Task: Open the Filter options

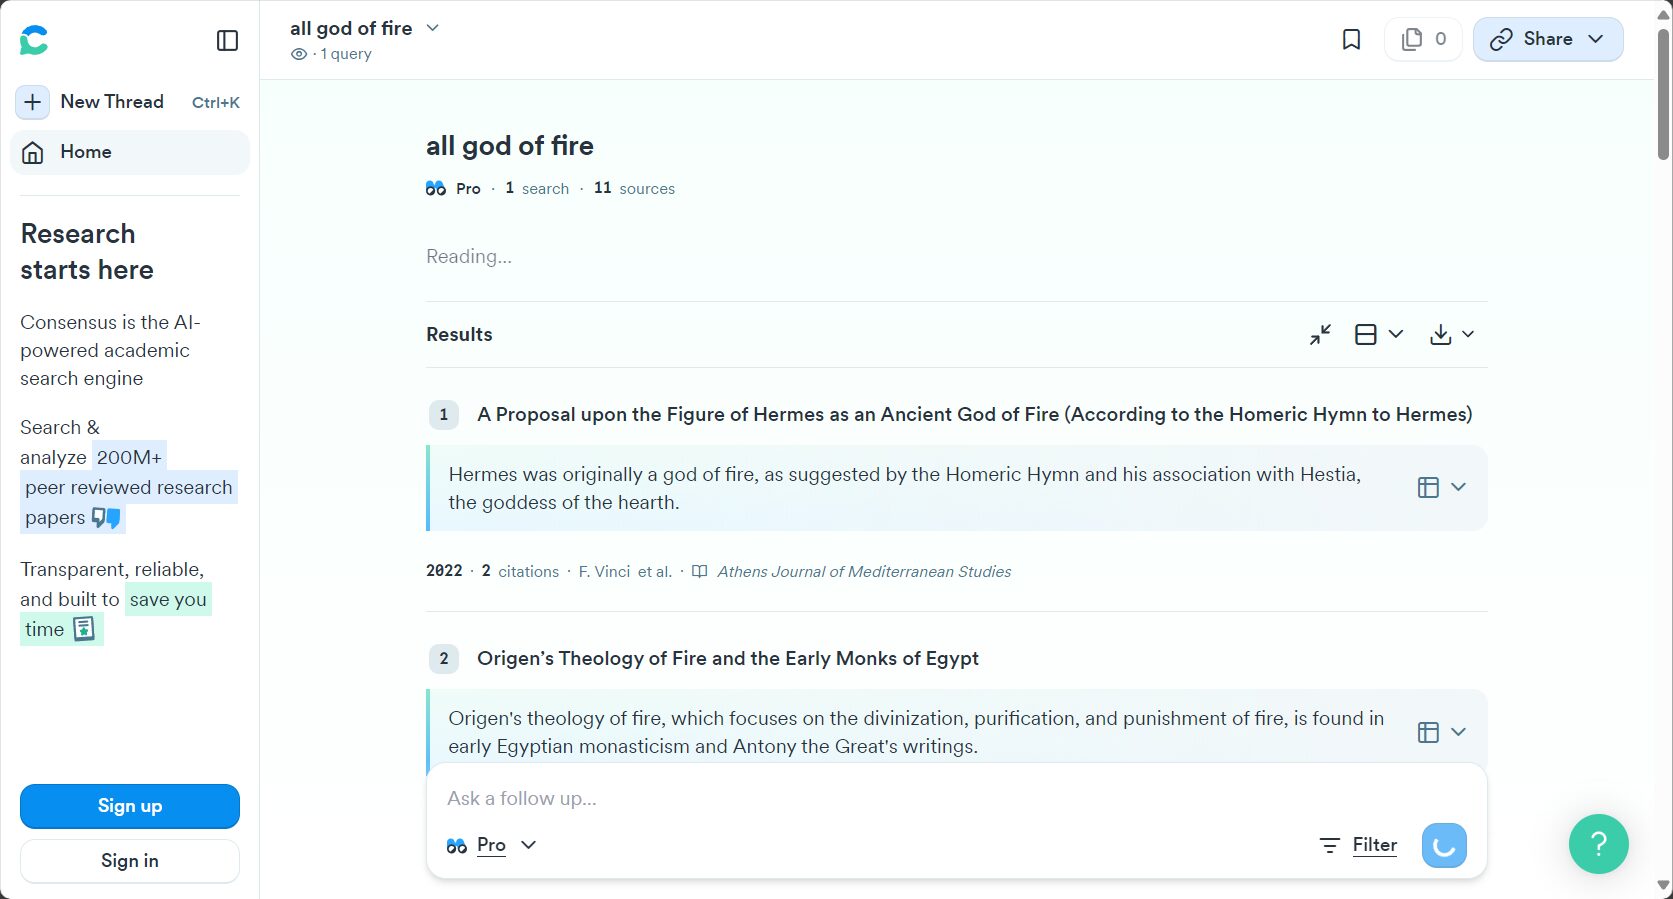Action: 1358,845
